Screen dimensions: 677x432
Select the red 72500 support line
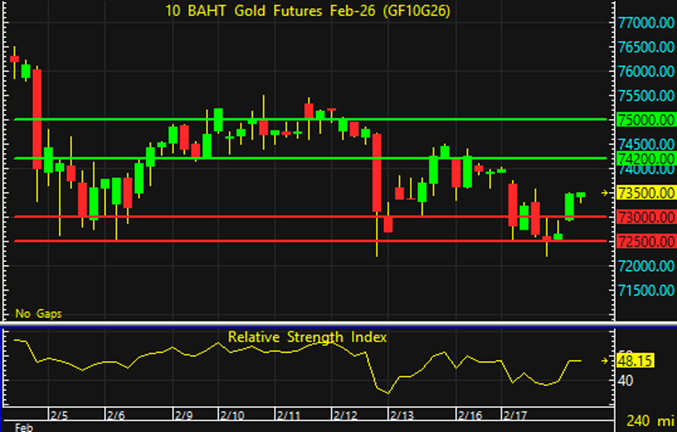(300, 241)
